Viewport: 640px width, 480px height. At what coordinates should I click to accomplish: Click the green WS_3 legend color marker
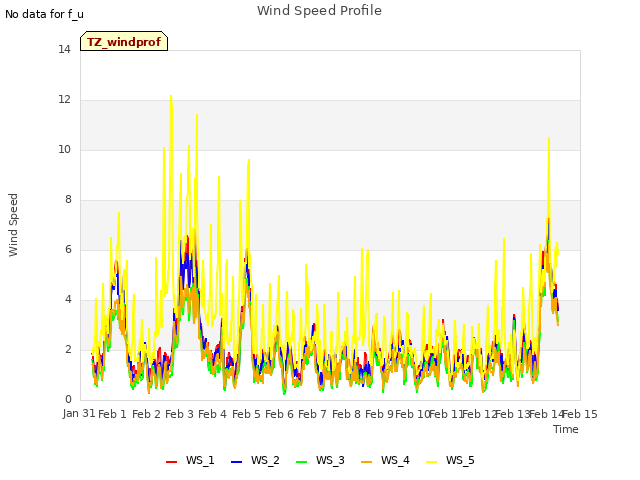coord(301,462)
